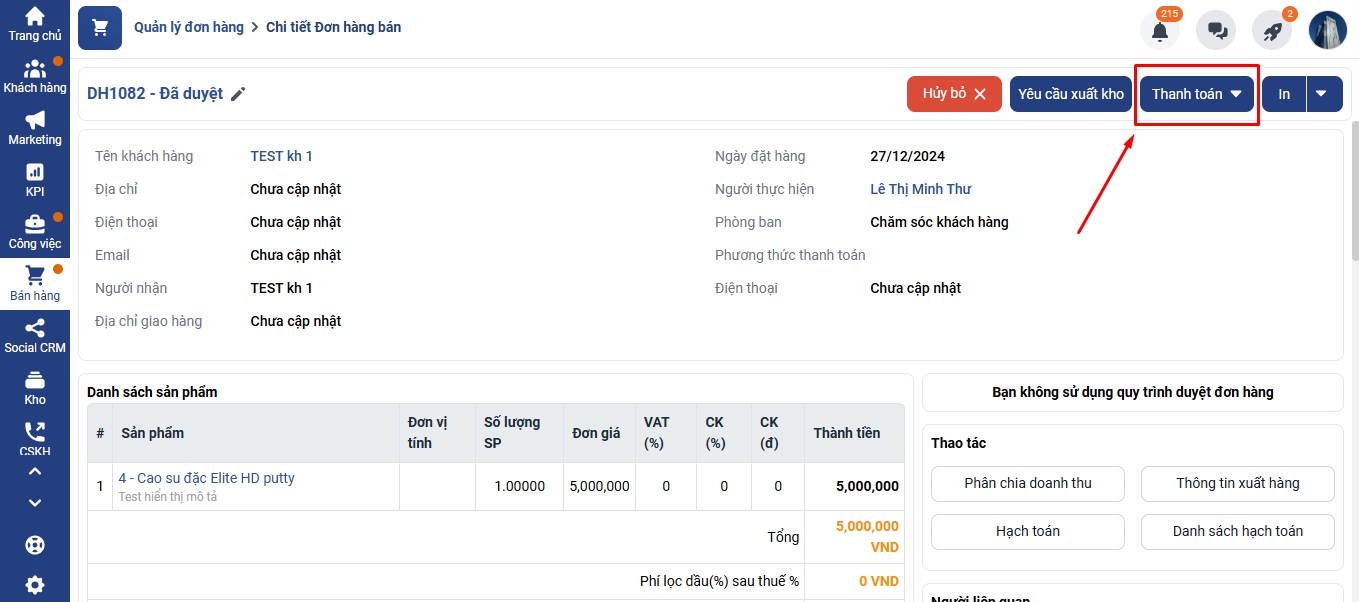Open the help lifebuoy icon in sidebar
Viewport: 1359px width, 602px height.
[35, 545]
